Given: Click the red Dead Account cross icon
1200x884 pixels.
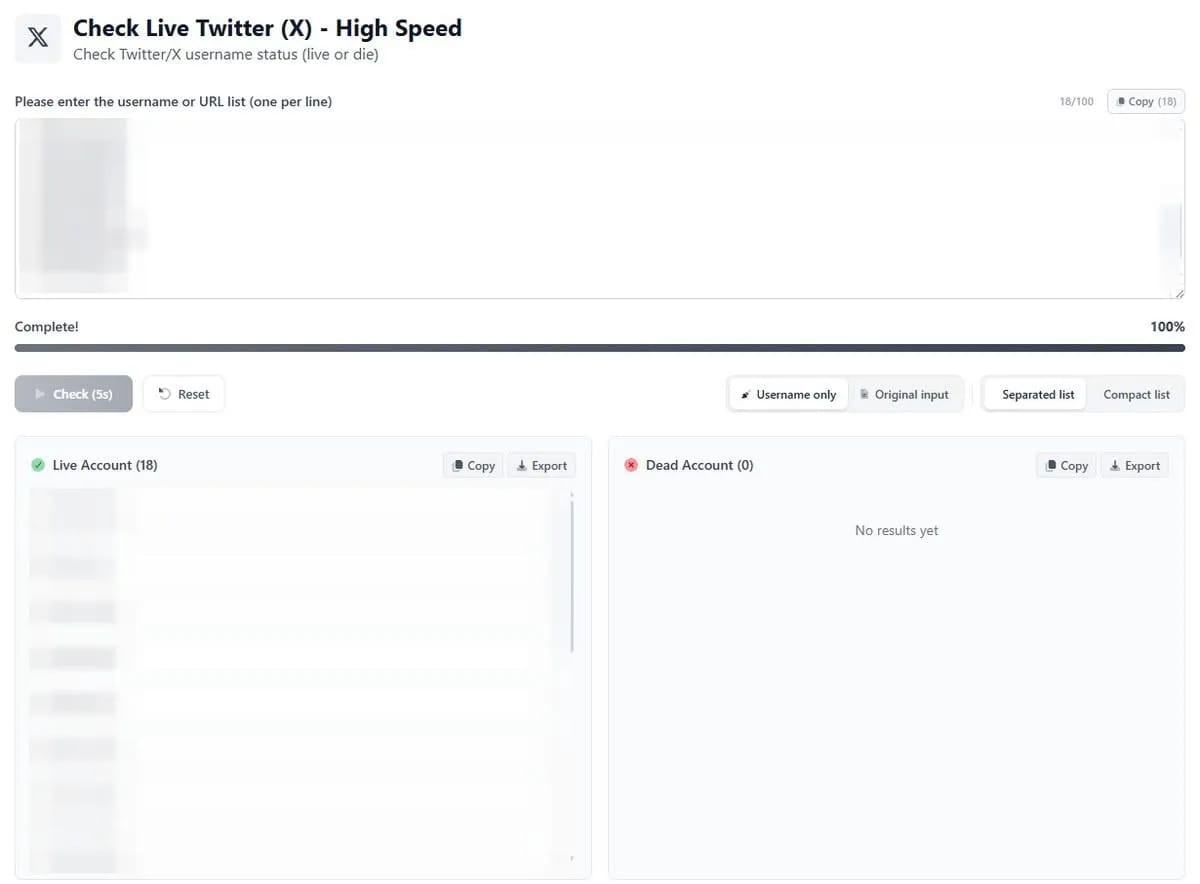Looking at the screenshot, I should 631,465.
